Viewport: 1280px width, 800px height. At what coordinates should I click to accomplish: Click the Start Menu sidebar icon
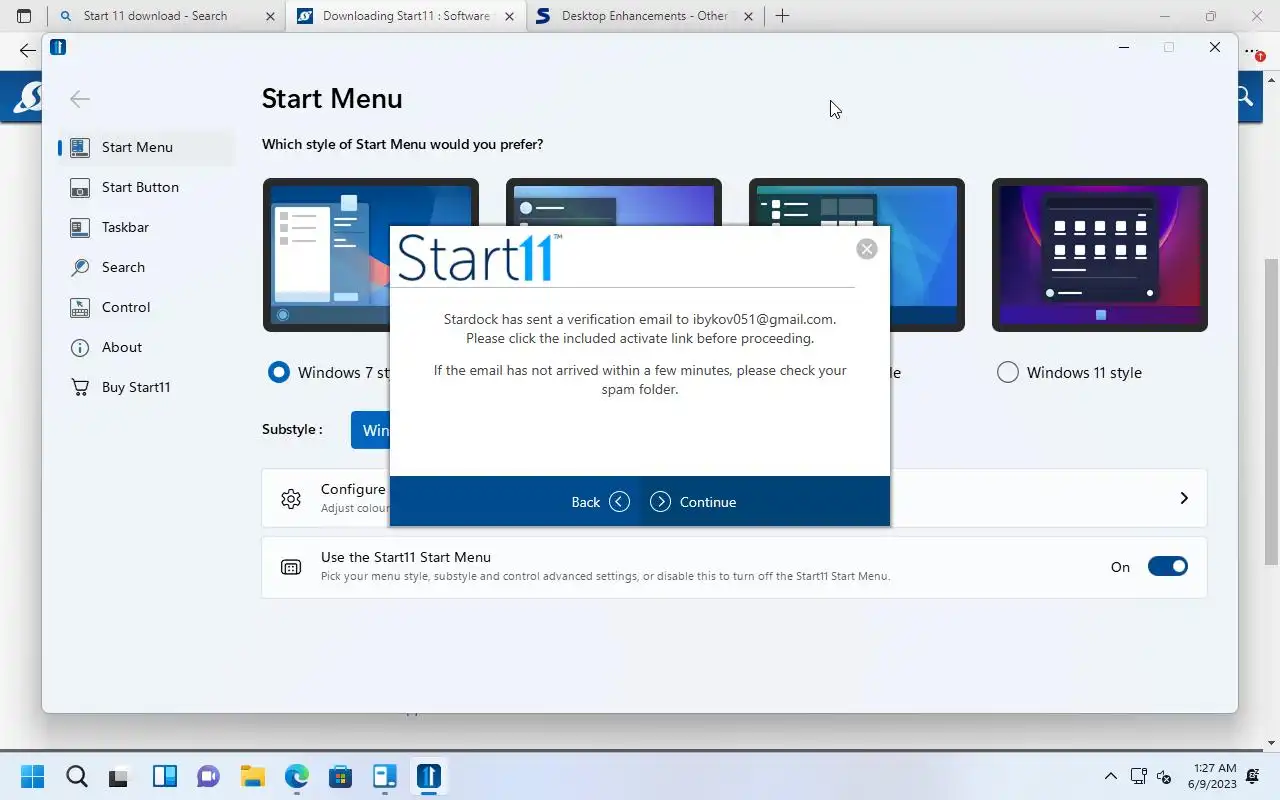(80, 147)
